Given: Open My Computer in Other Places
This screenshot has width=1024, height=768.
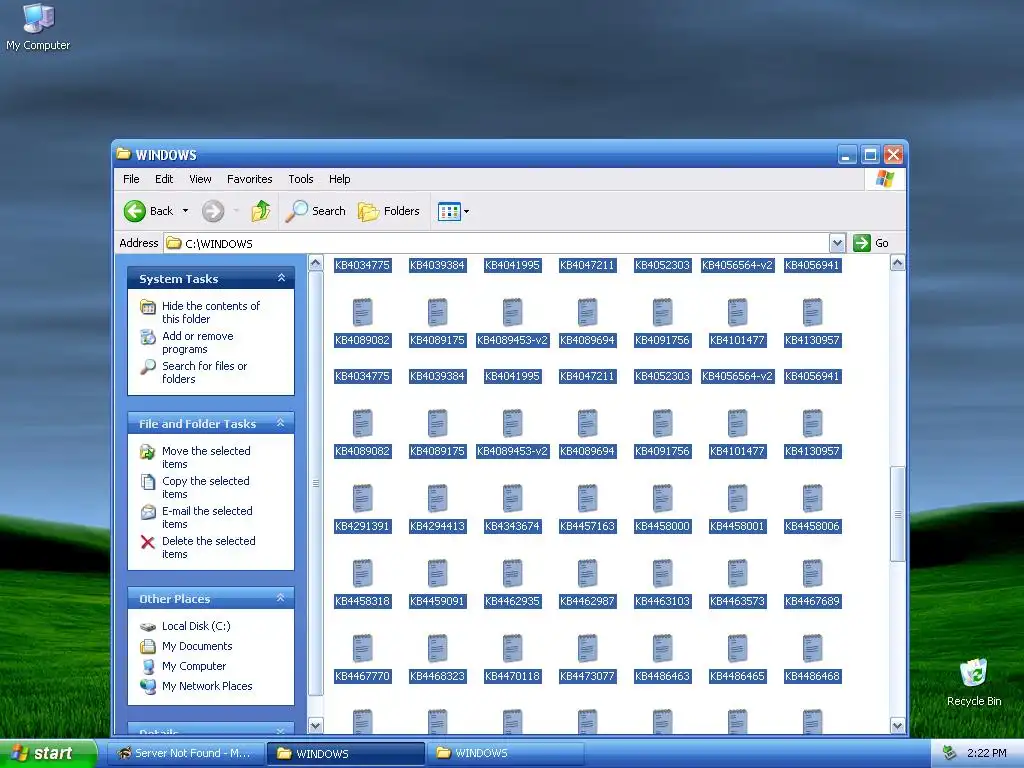Looking at the screenshot, I should 194,666.
